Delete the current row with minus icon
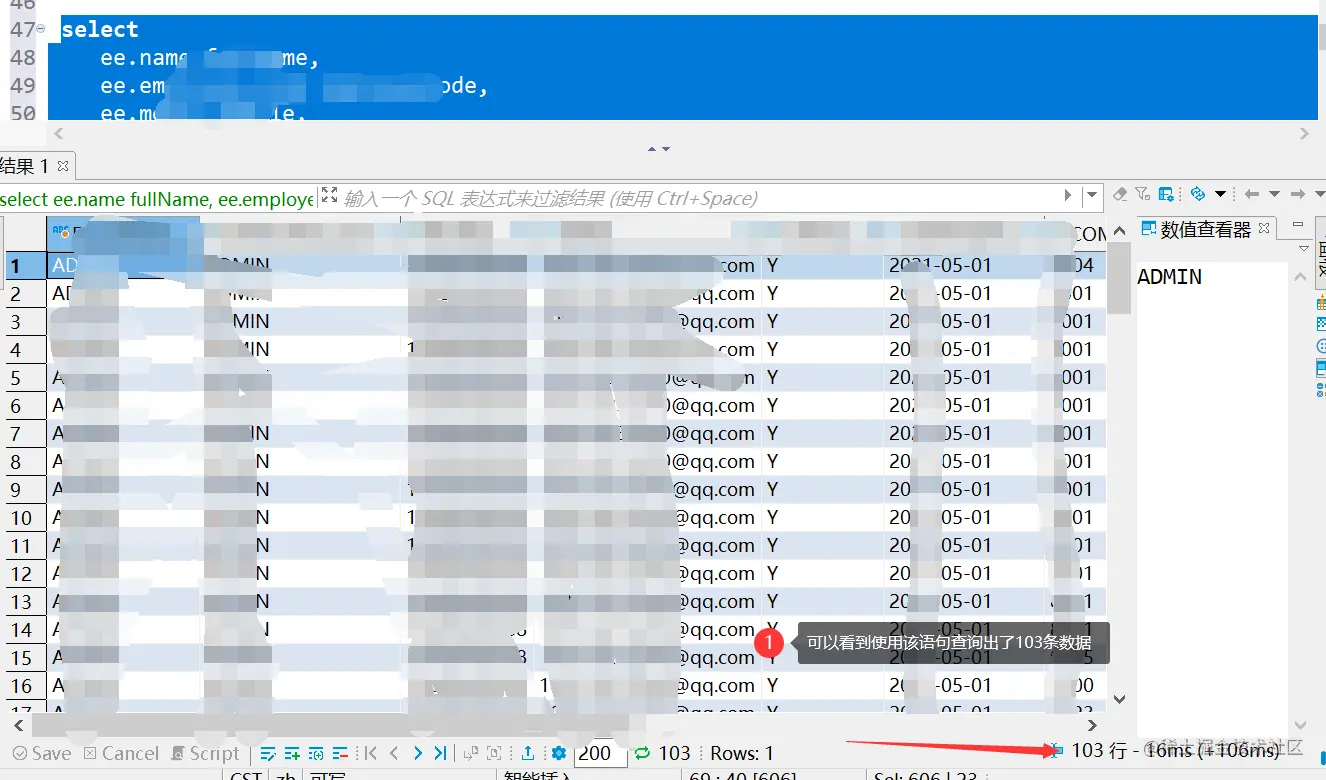This screenshot has height=780, width=1326. [x=340, y=753]
